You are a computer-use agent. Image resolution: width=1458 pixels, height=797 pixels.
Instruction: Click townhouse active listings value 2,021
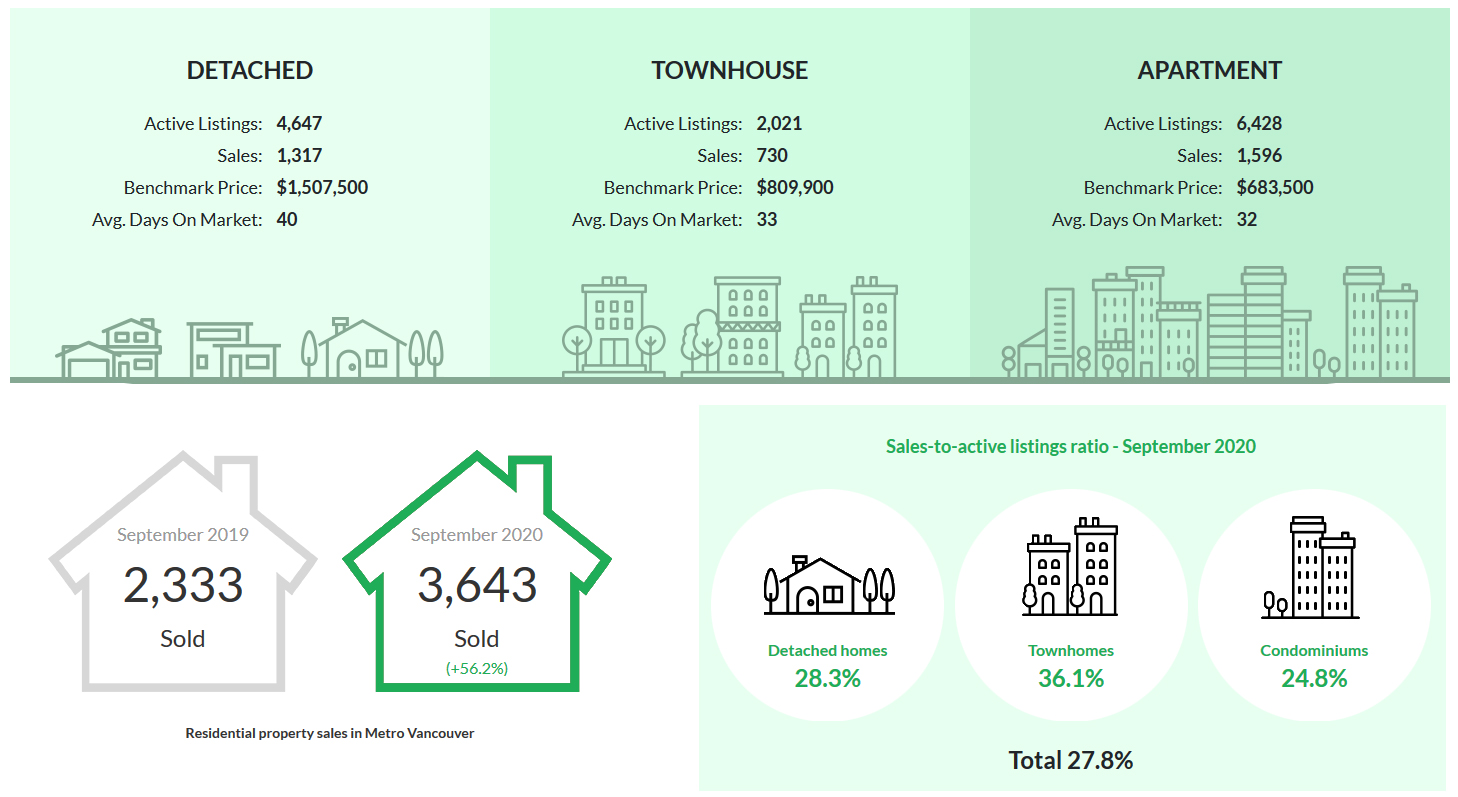[780, 124]
